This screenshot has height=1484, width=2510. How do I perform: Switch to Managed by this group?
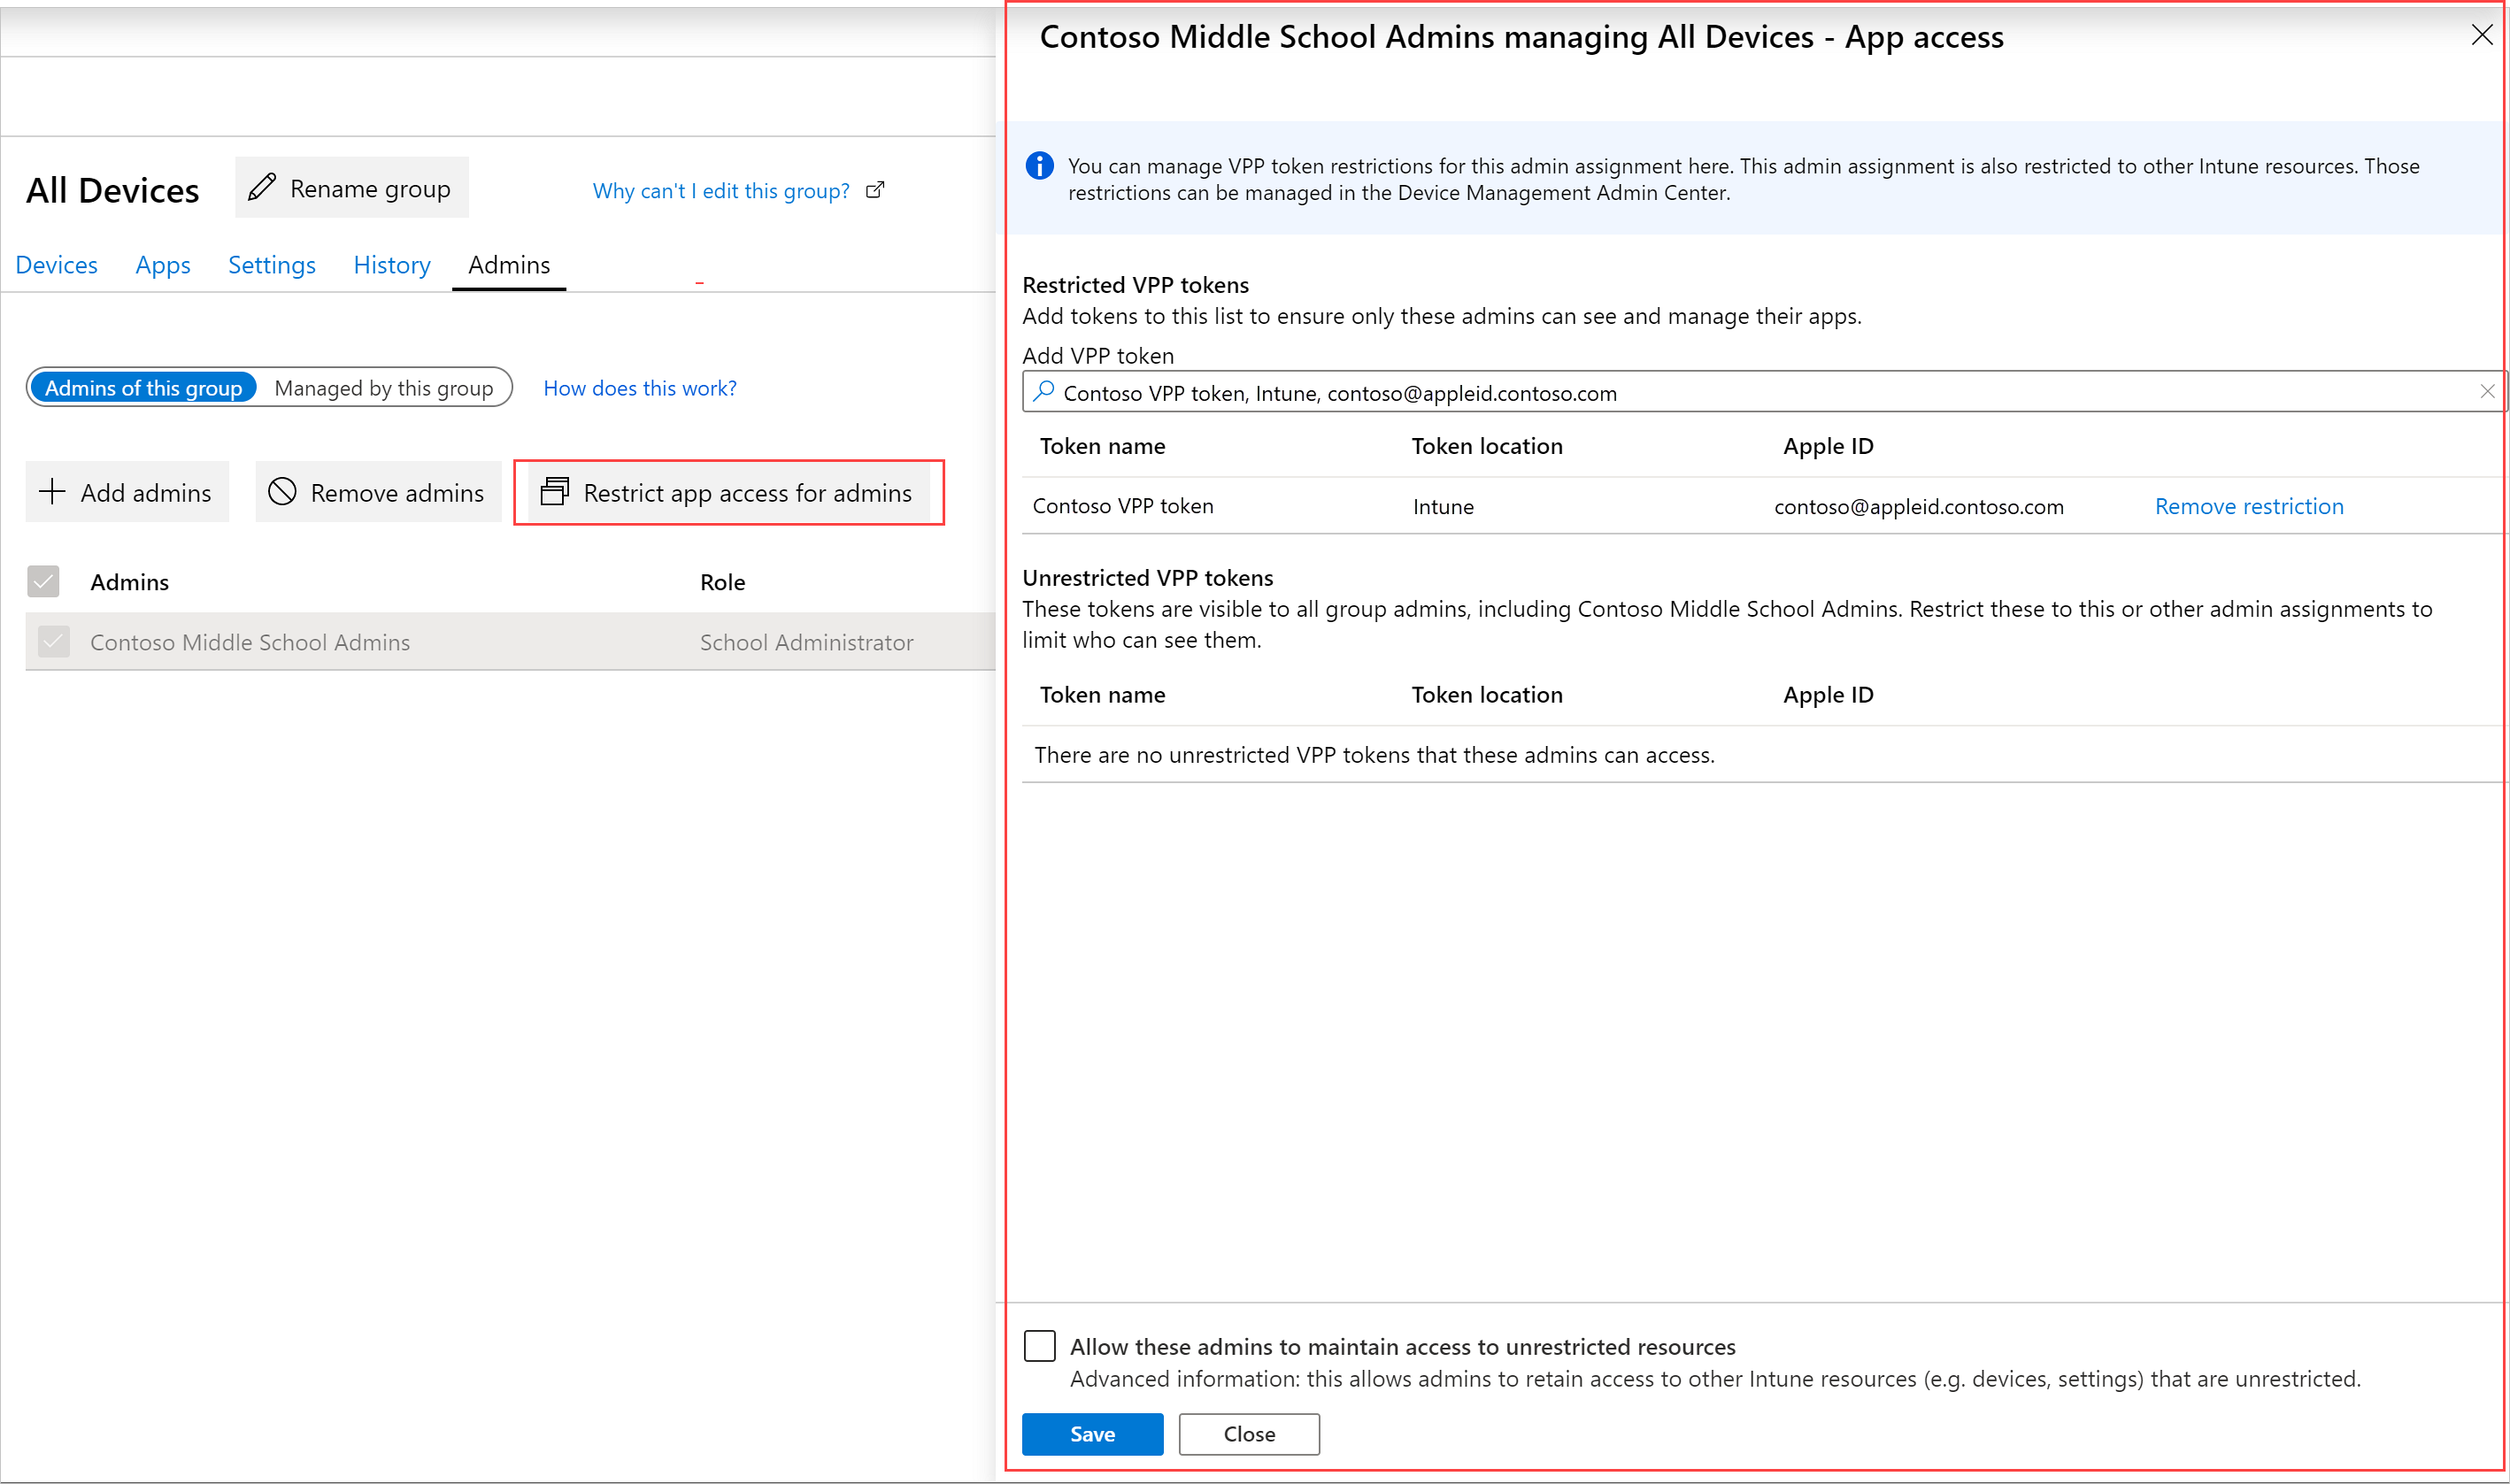(384, 388)
